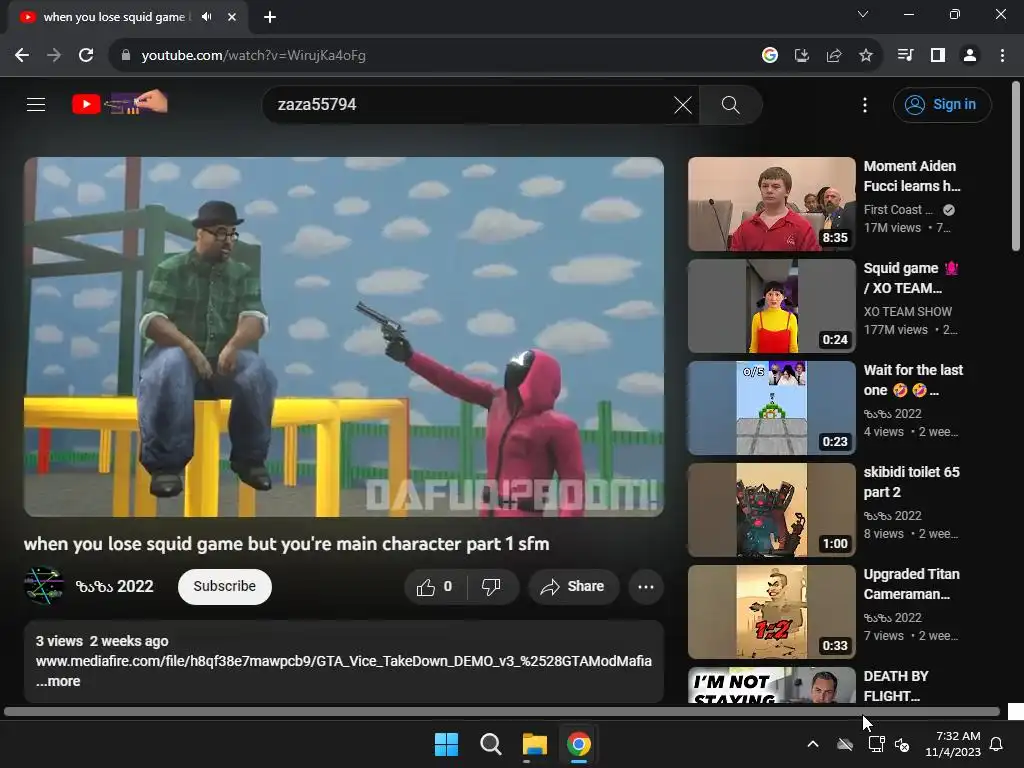This screenshot has width=1024, height=768.
Task: Open YouTube settings three-dot menu
Action: (865, 104)
